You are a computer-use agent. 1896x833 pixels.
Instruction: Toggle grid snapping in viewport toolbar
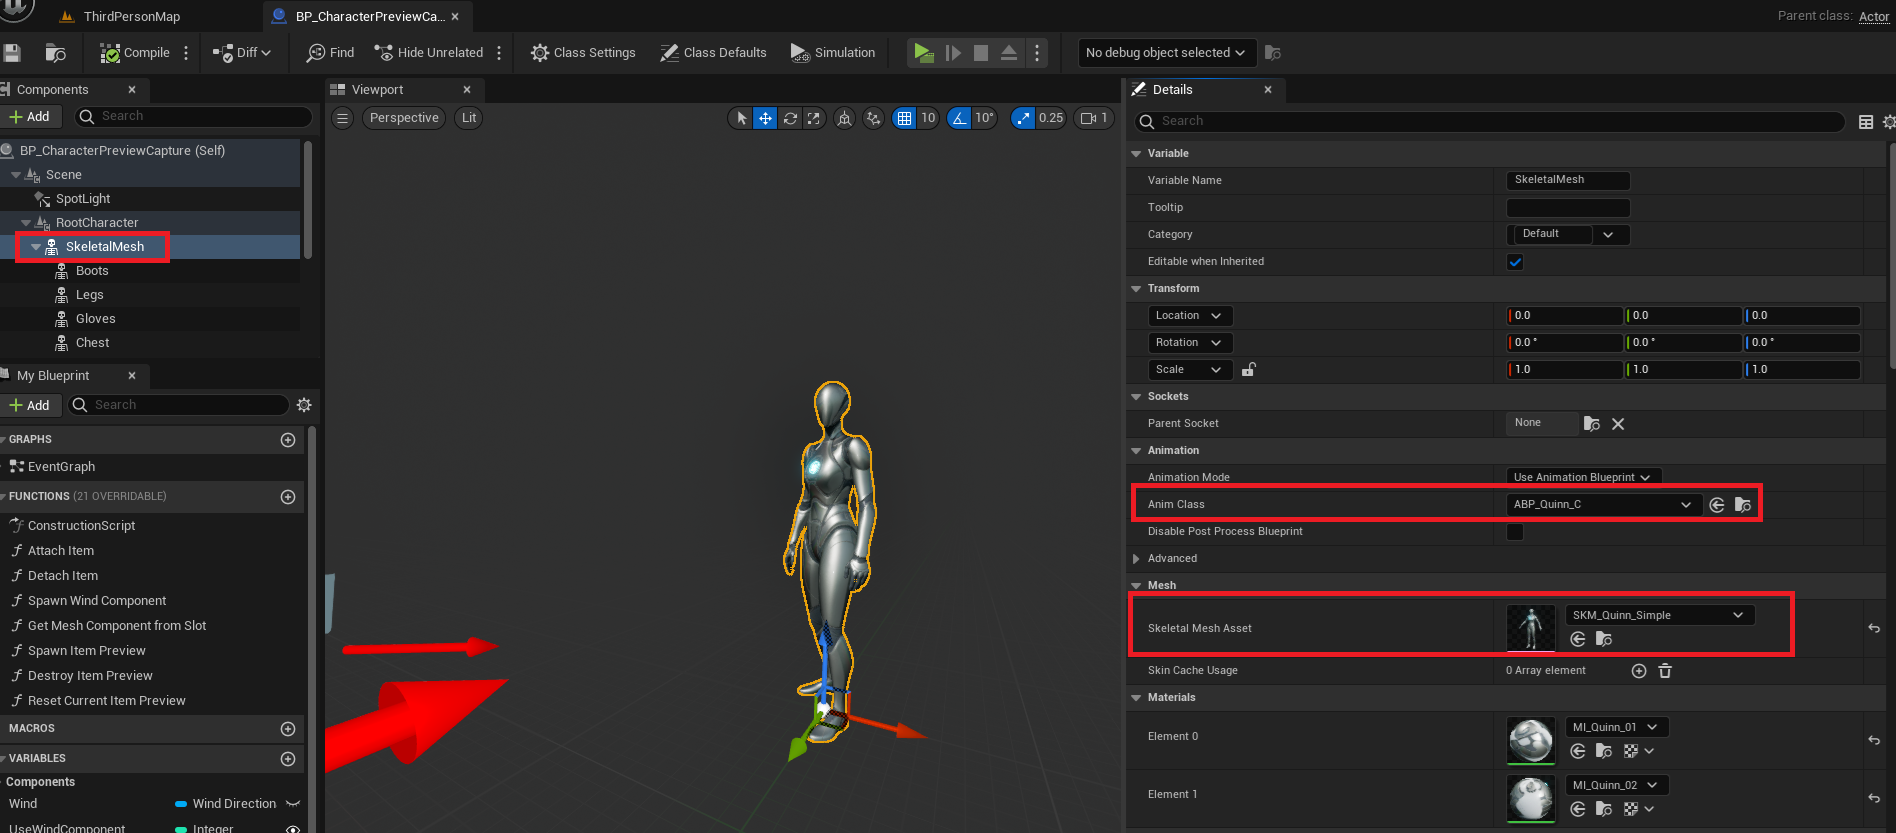pyautogui.click(x=904, y=118)
